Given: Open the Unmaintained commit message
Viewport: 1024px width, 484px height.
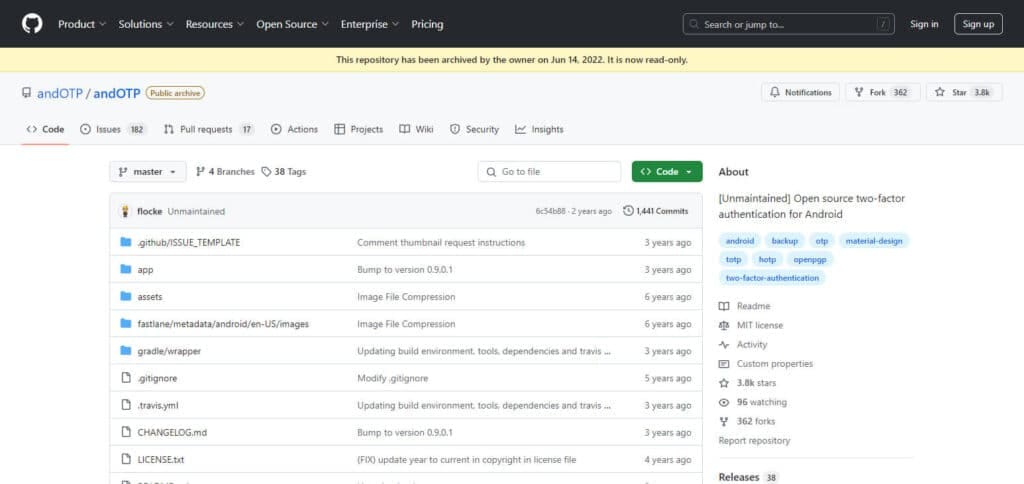Looking at the screenshot, I should point(196,212).
